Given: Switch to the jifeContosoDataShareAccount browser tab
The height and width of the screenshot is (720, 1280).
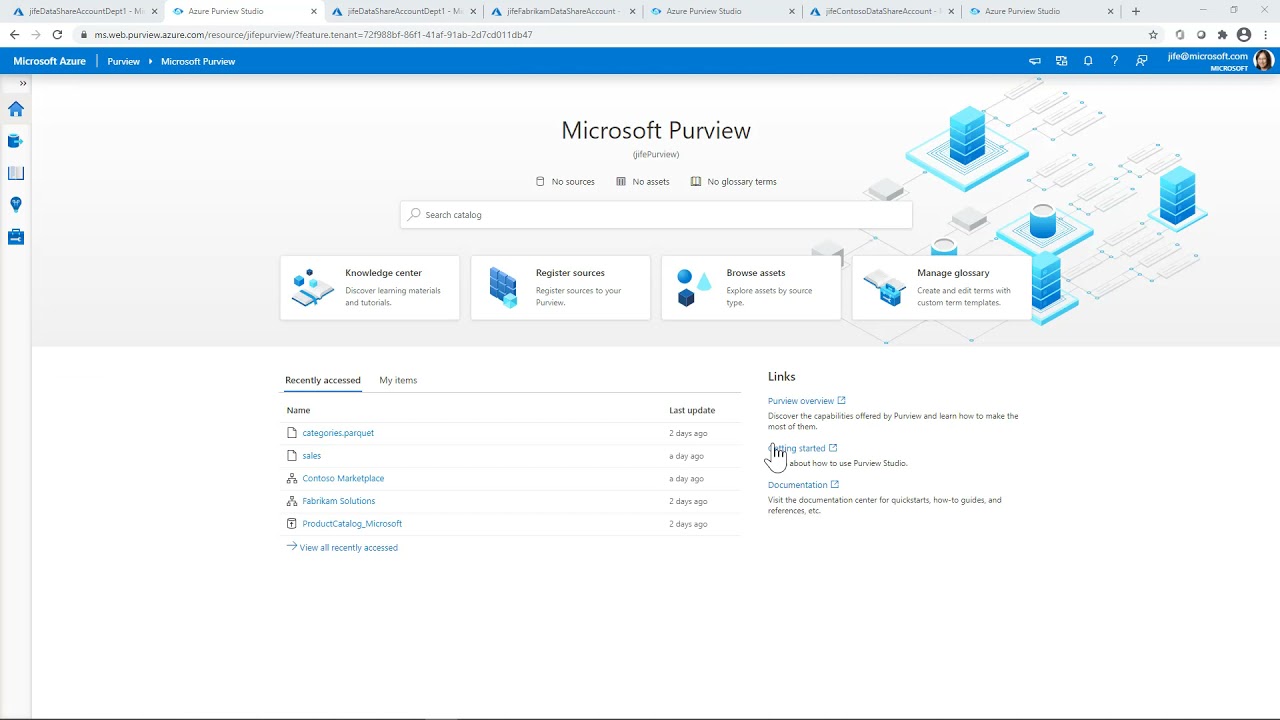Looking at the screenshot, I should [882, 11].
